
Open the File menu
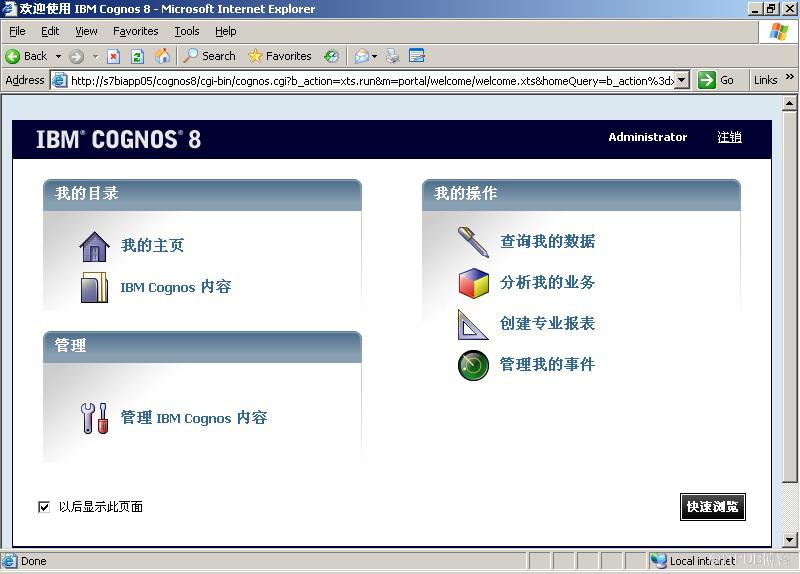click(17, 32)
